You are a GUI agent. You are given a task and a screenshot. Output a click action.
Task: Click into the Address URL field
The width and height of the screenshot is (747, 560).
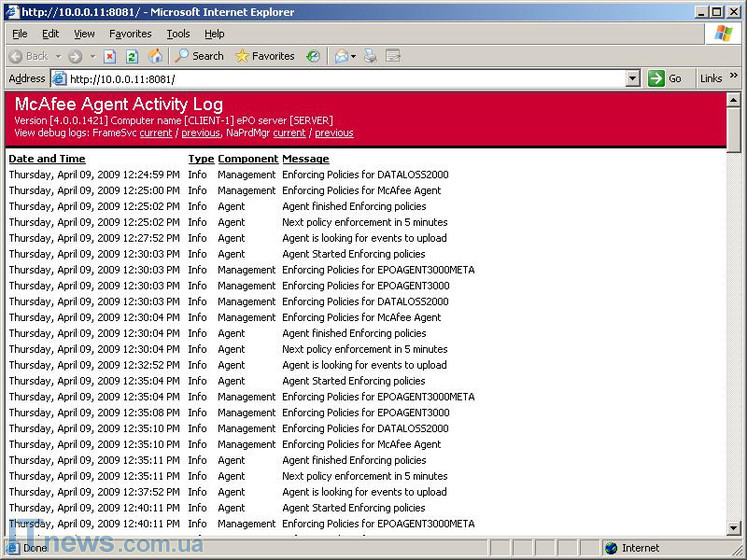(340, 79)
